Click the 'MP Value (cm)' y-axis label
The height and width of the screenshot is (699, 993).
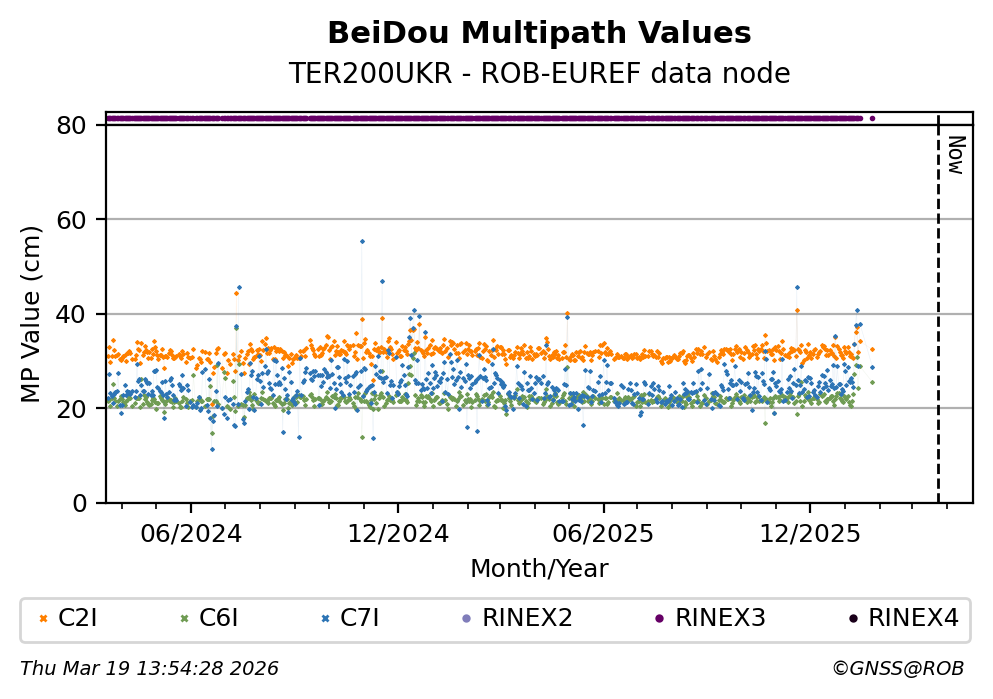point(32,314)
